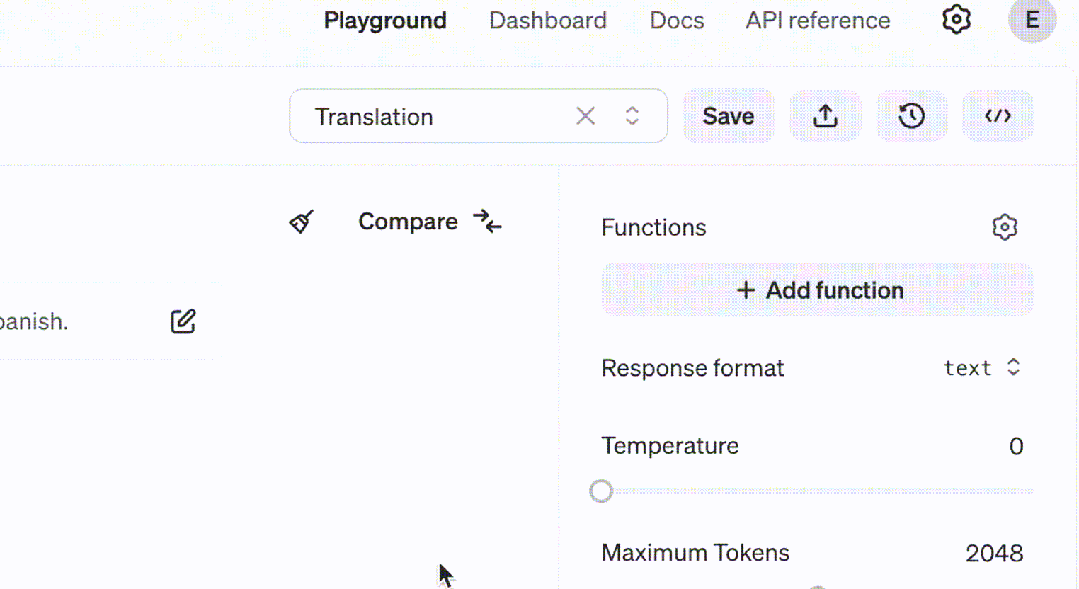Open the Response format text dropdown
The width and height of the screenshot is (1079, 589).
click(x=982, y=368)
